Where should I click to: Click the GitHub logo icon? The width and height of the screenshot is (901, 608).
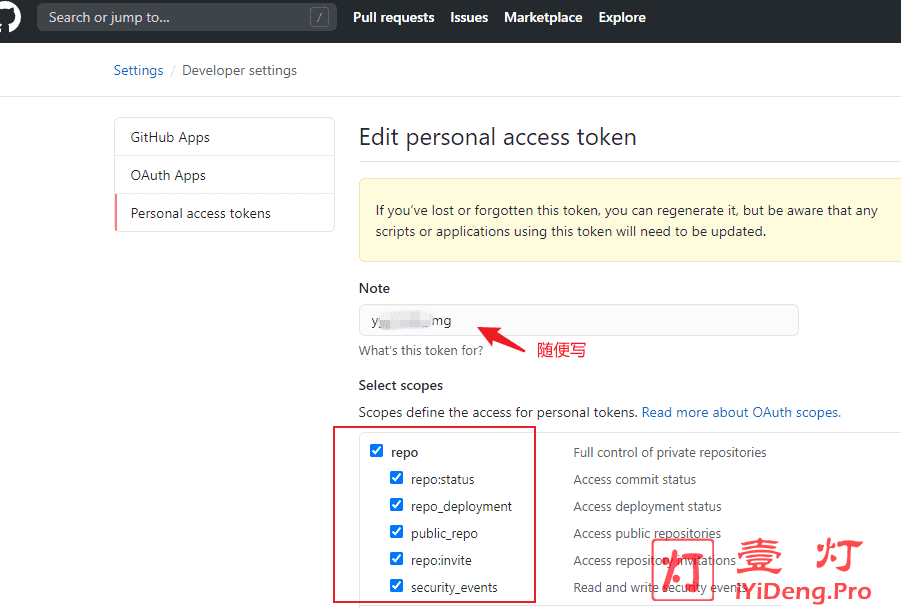(9, 17)
